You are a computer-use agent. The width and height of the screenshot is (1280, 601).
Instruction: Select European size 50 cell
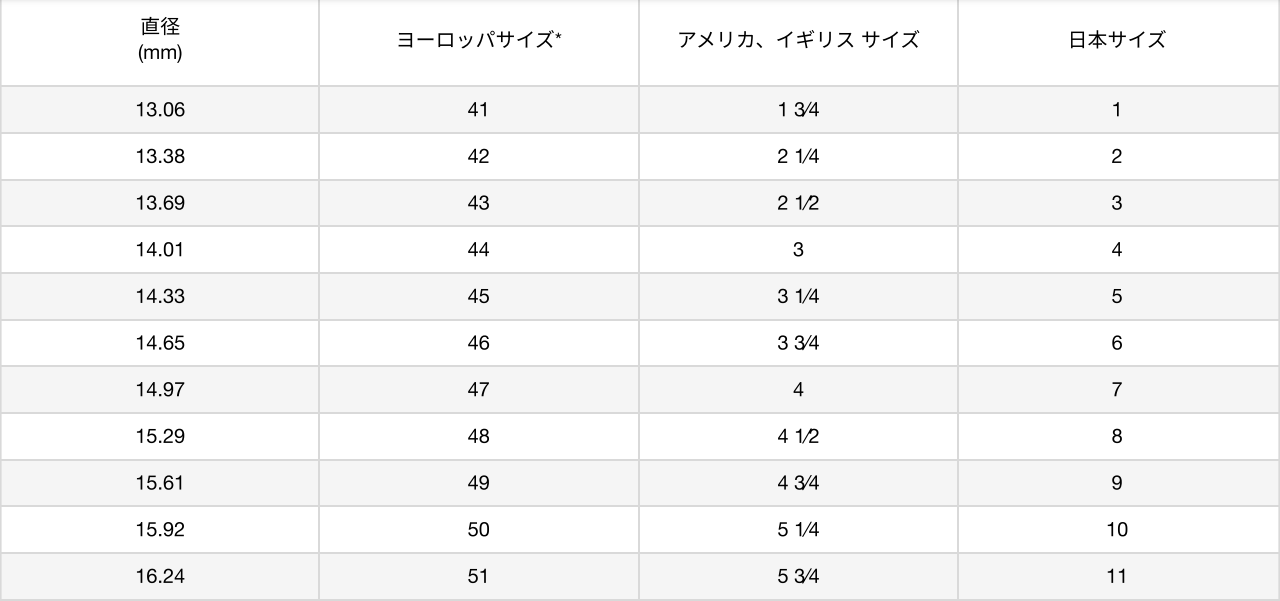tap(478, 530)
